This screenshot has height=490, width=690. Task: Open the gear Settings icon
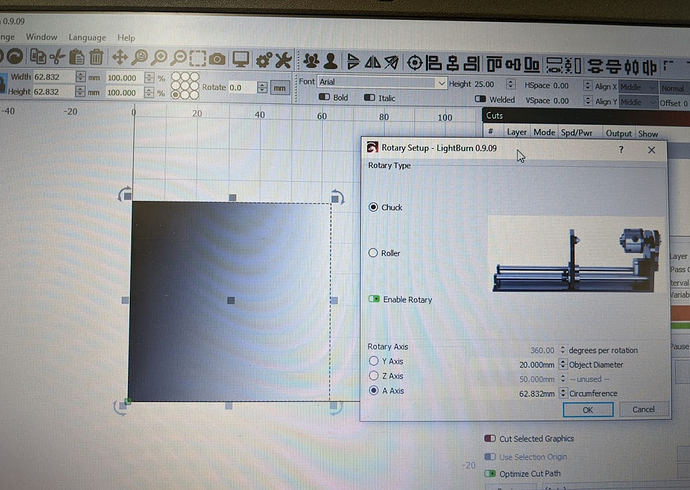(261, 59)
